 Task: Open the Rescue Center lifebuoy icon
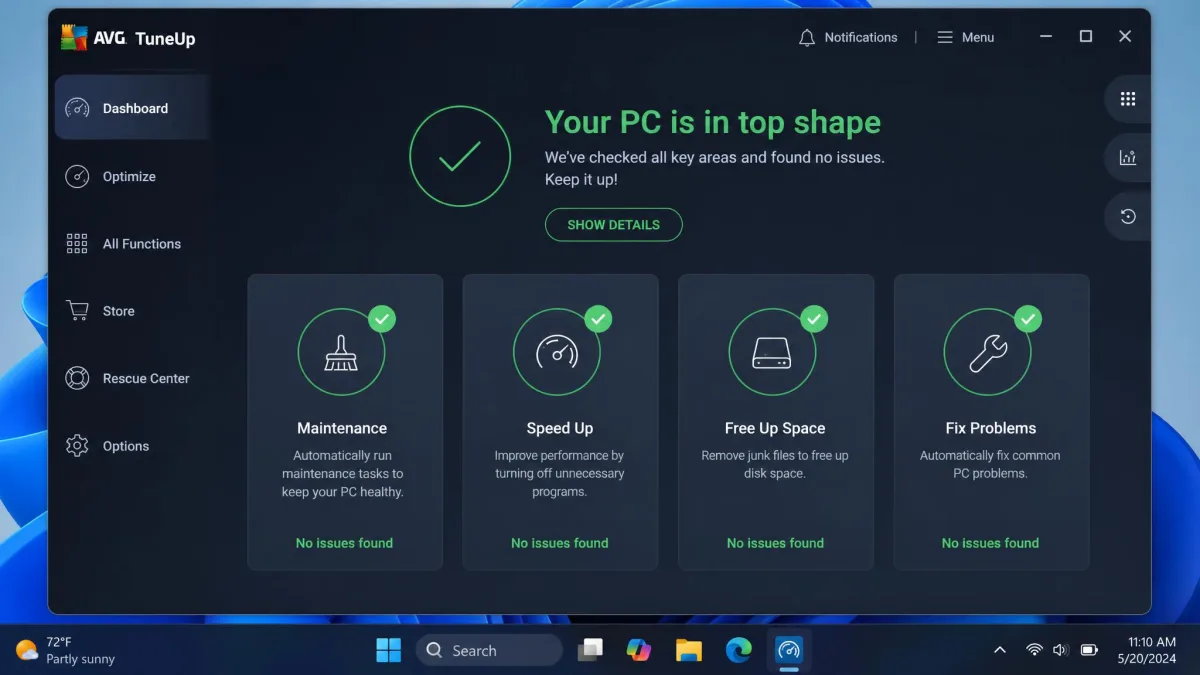77,378
